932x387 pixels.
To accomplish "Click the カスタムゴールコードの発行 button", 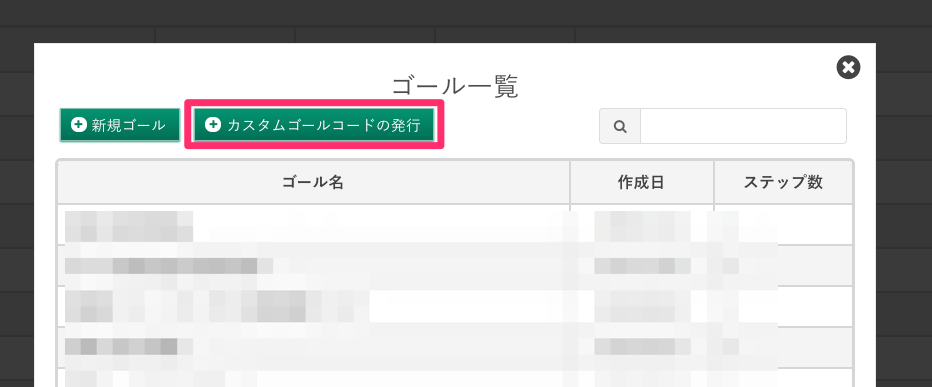I will tap(314, 125).
